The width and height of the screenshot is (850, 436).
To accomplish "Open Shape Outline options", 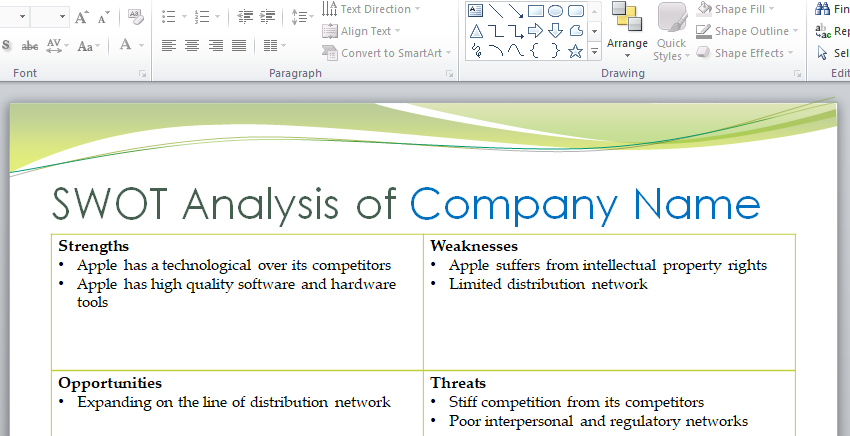I will click(x=747, y=31).
